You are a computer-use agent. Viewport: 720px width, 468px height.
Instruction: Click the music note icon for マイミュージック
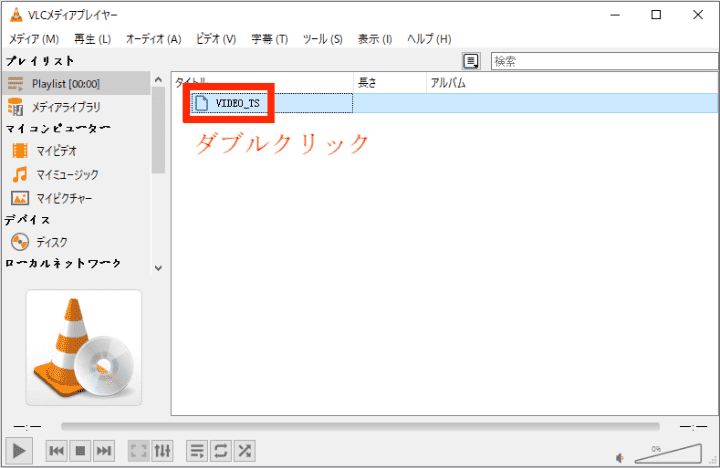tap(20, 175)
